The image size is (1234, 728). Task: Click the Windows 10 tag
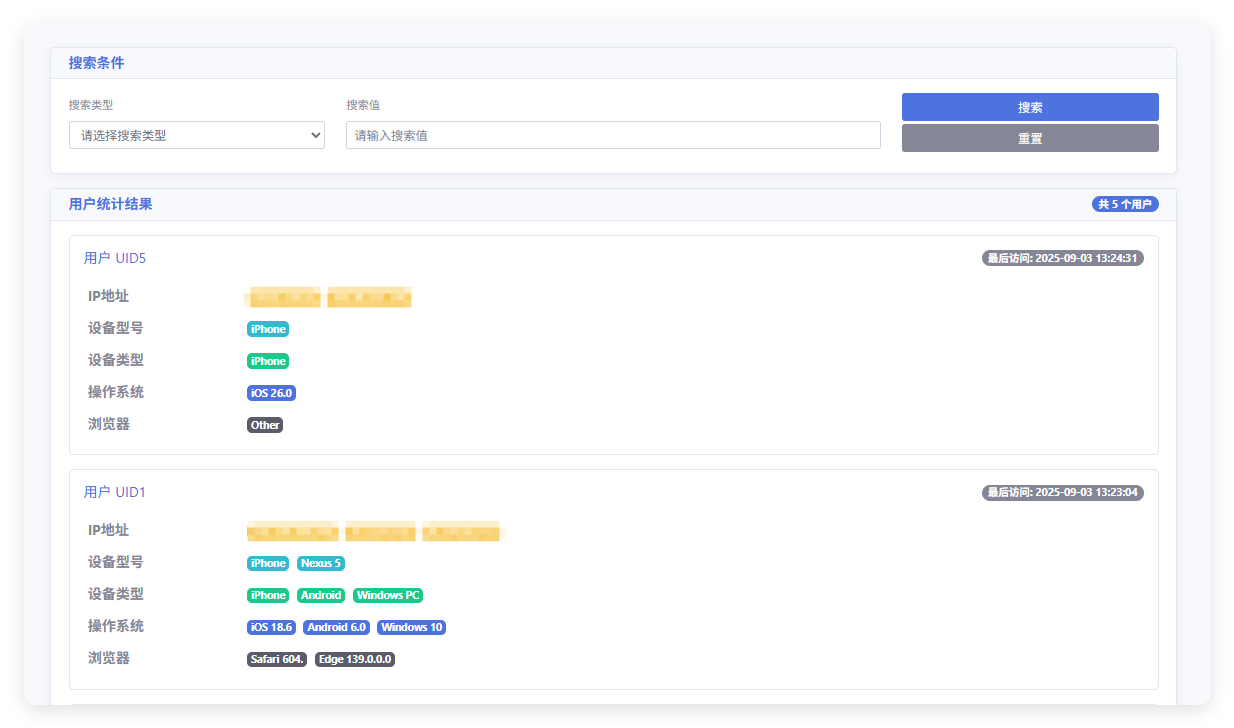[411, 627]
